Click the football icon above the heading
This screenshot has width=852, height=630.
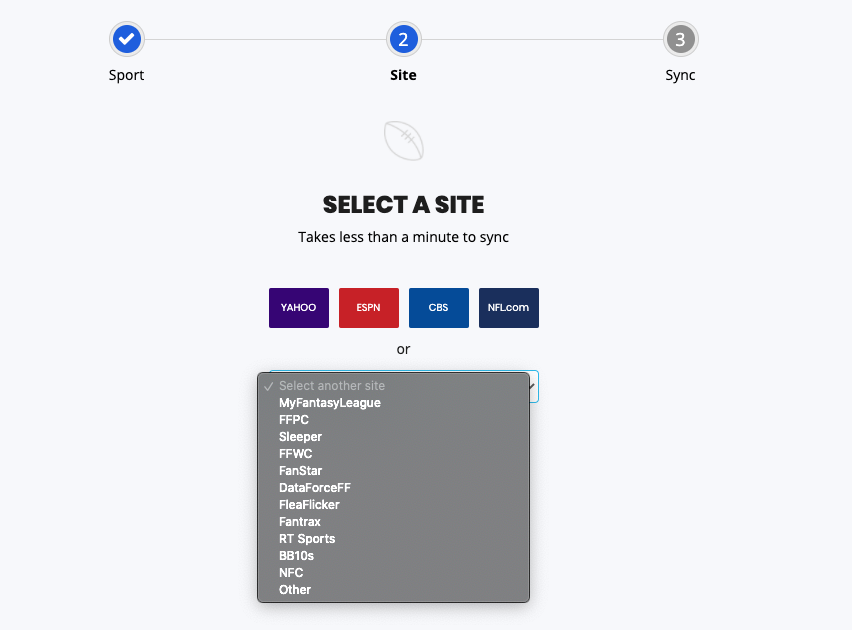click(x=404, y=141)
